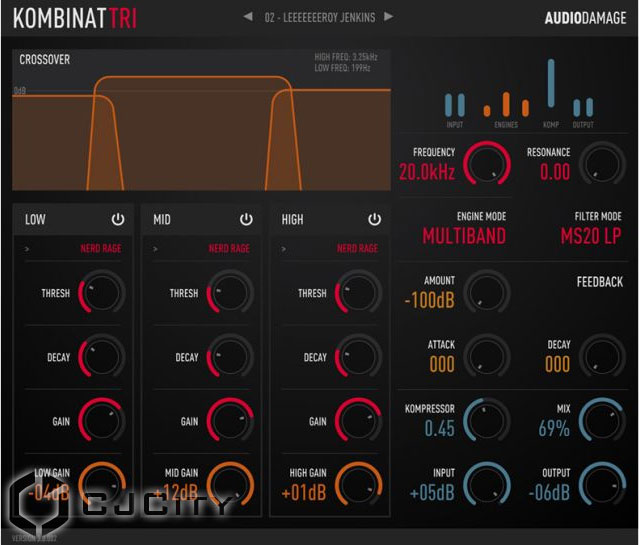The width and height of the screenshot is (639, 545).
Task: Click the 0.00 resonance value
Action: tap(555, 172)
